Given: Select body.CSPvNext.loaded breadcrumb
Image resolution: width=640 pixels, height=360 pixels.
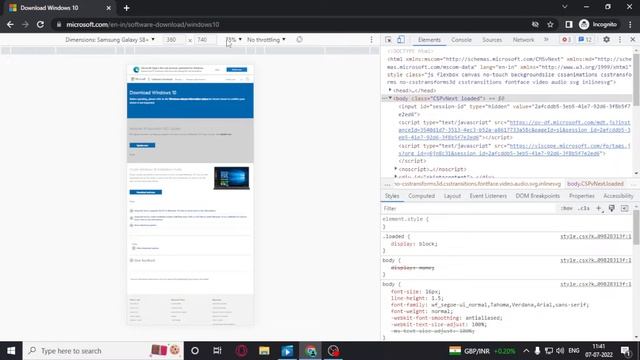Looking at the screenshot, I should pos(595,184).
